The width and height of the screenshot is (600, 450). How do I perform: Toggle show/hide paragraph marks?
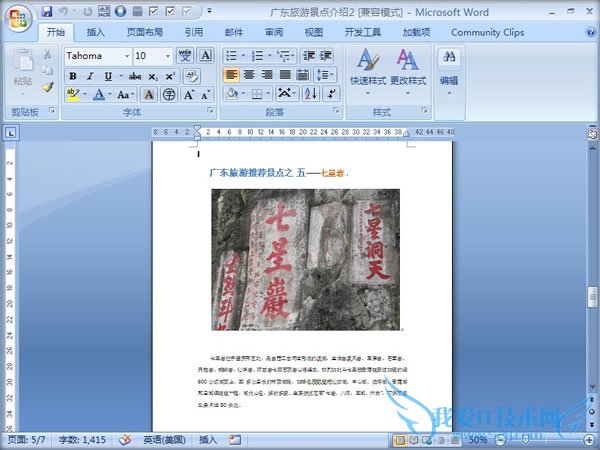331,94
